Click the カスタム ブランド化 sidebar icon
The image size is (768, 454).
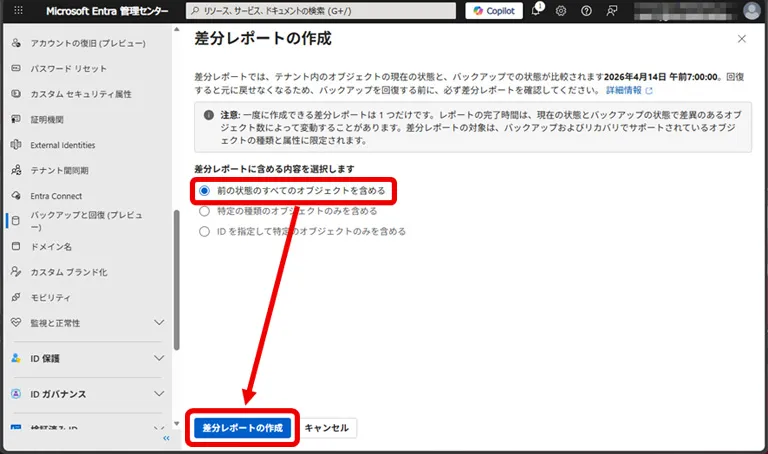click(16, 272)
